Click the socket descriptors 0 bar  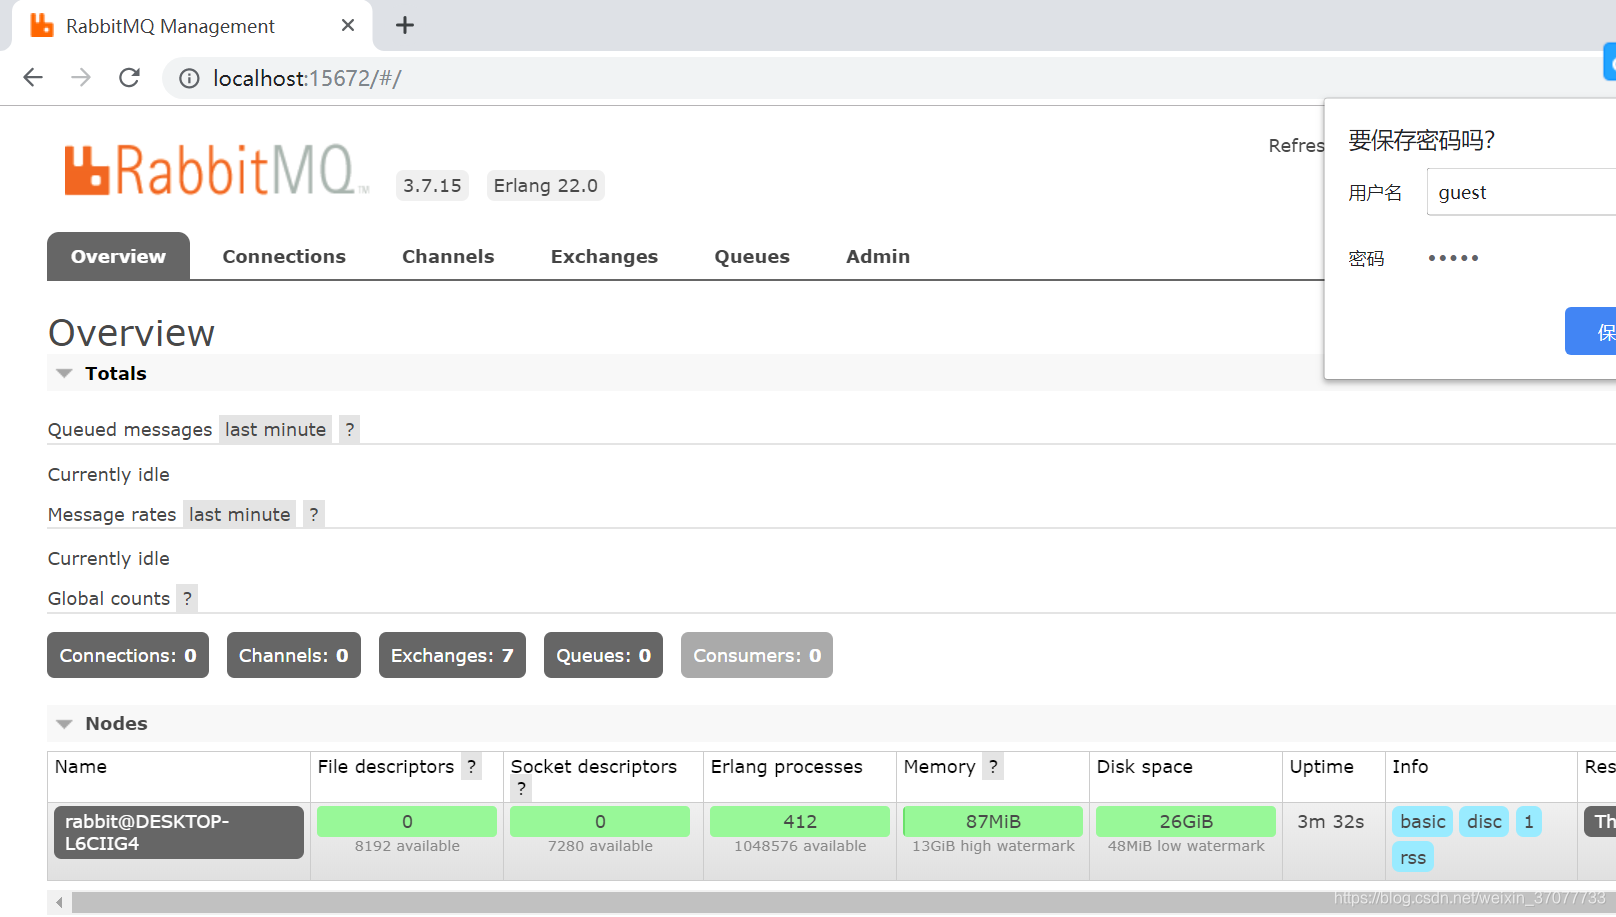(600, 821)
